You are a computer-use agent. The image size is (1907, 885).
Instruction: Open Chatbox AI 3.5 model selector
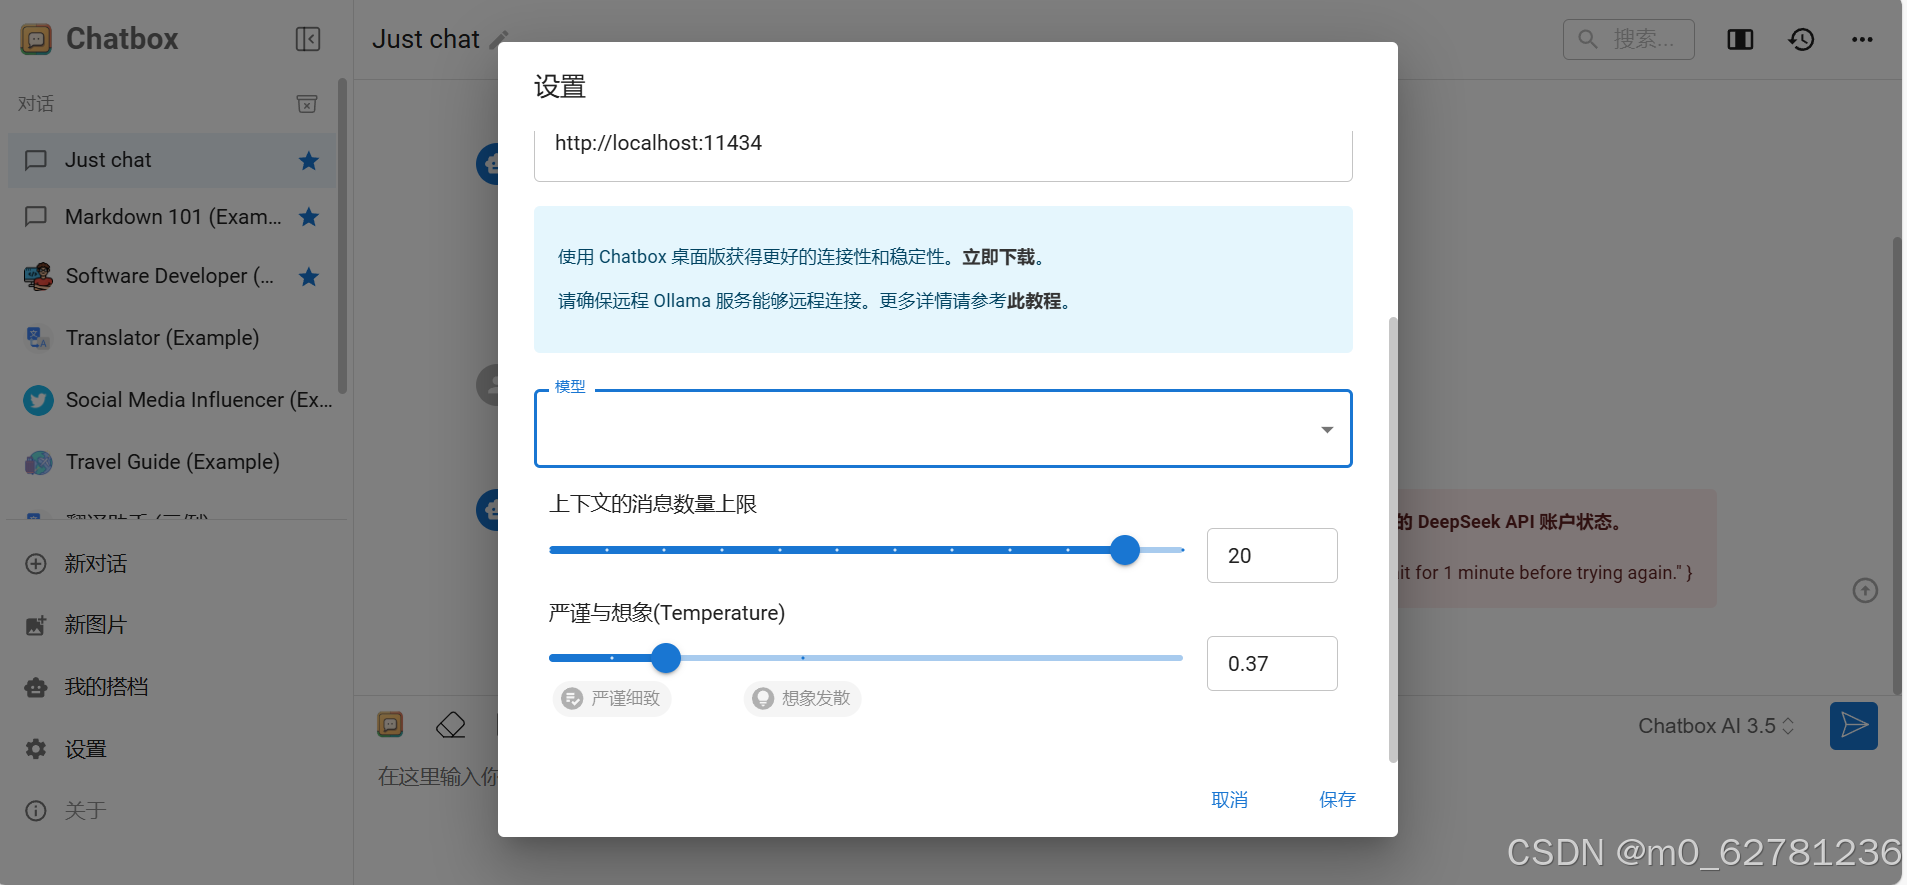[x=1716, y=726]
